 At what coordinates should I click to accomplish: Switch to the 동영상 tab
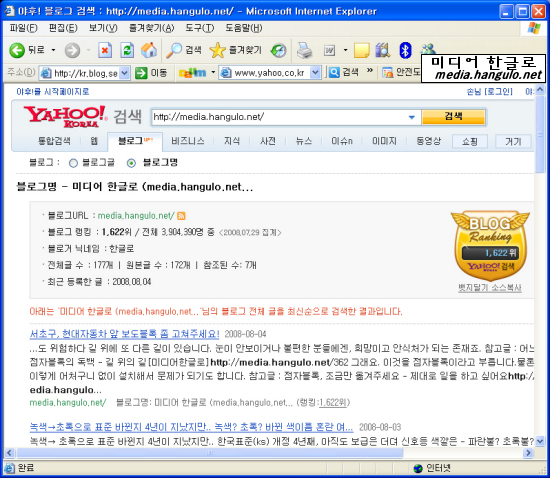tap(428, 141)
